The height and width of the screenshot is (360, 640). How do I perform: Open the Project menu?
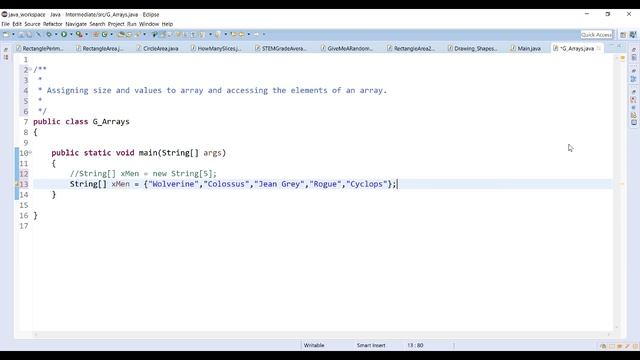[x=116, y=24]
